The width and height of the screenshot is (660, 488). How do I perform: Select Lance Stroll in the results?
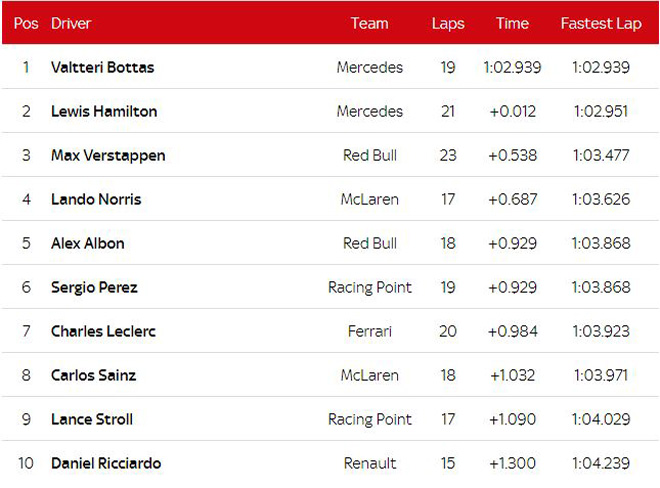(92, 419)
